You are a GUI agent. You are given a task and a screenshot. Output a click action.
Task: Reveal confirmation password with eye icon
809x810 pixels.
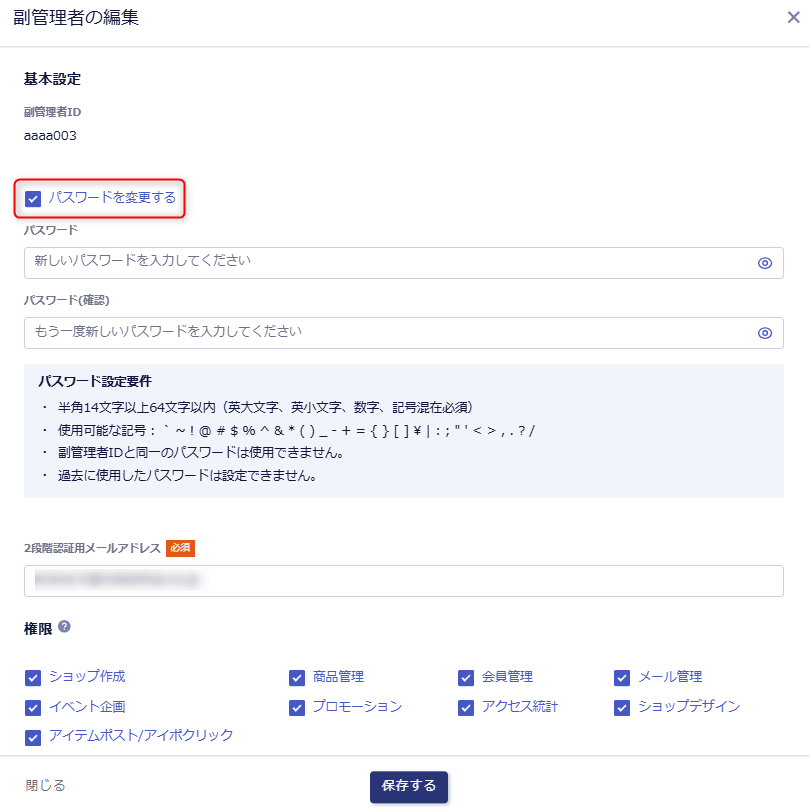click(765, 333)
